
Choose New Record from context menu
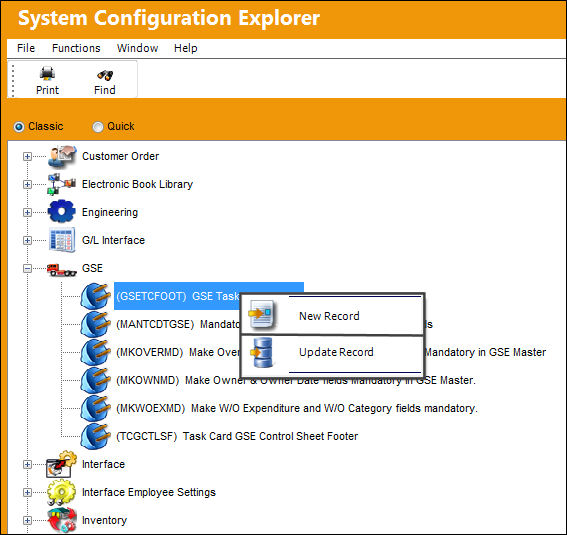pyautogui.click(x=332, y=316)
